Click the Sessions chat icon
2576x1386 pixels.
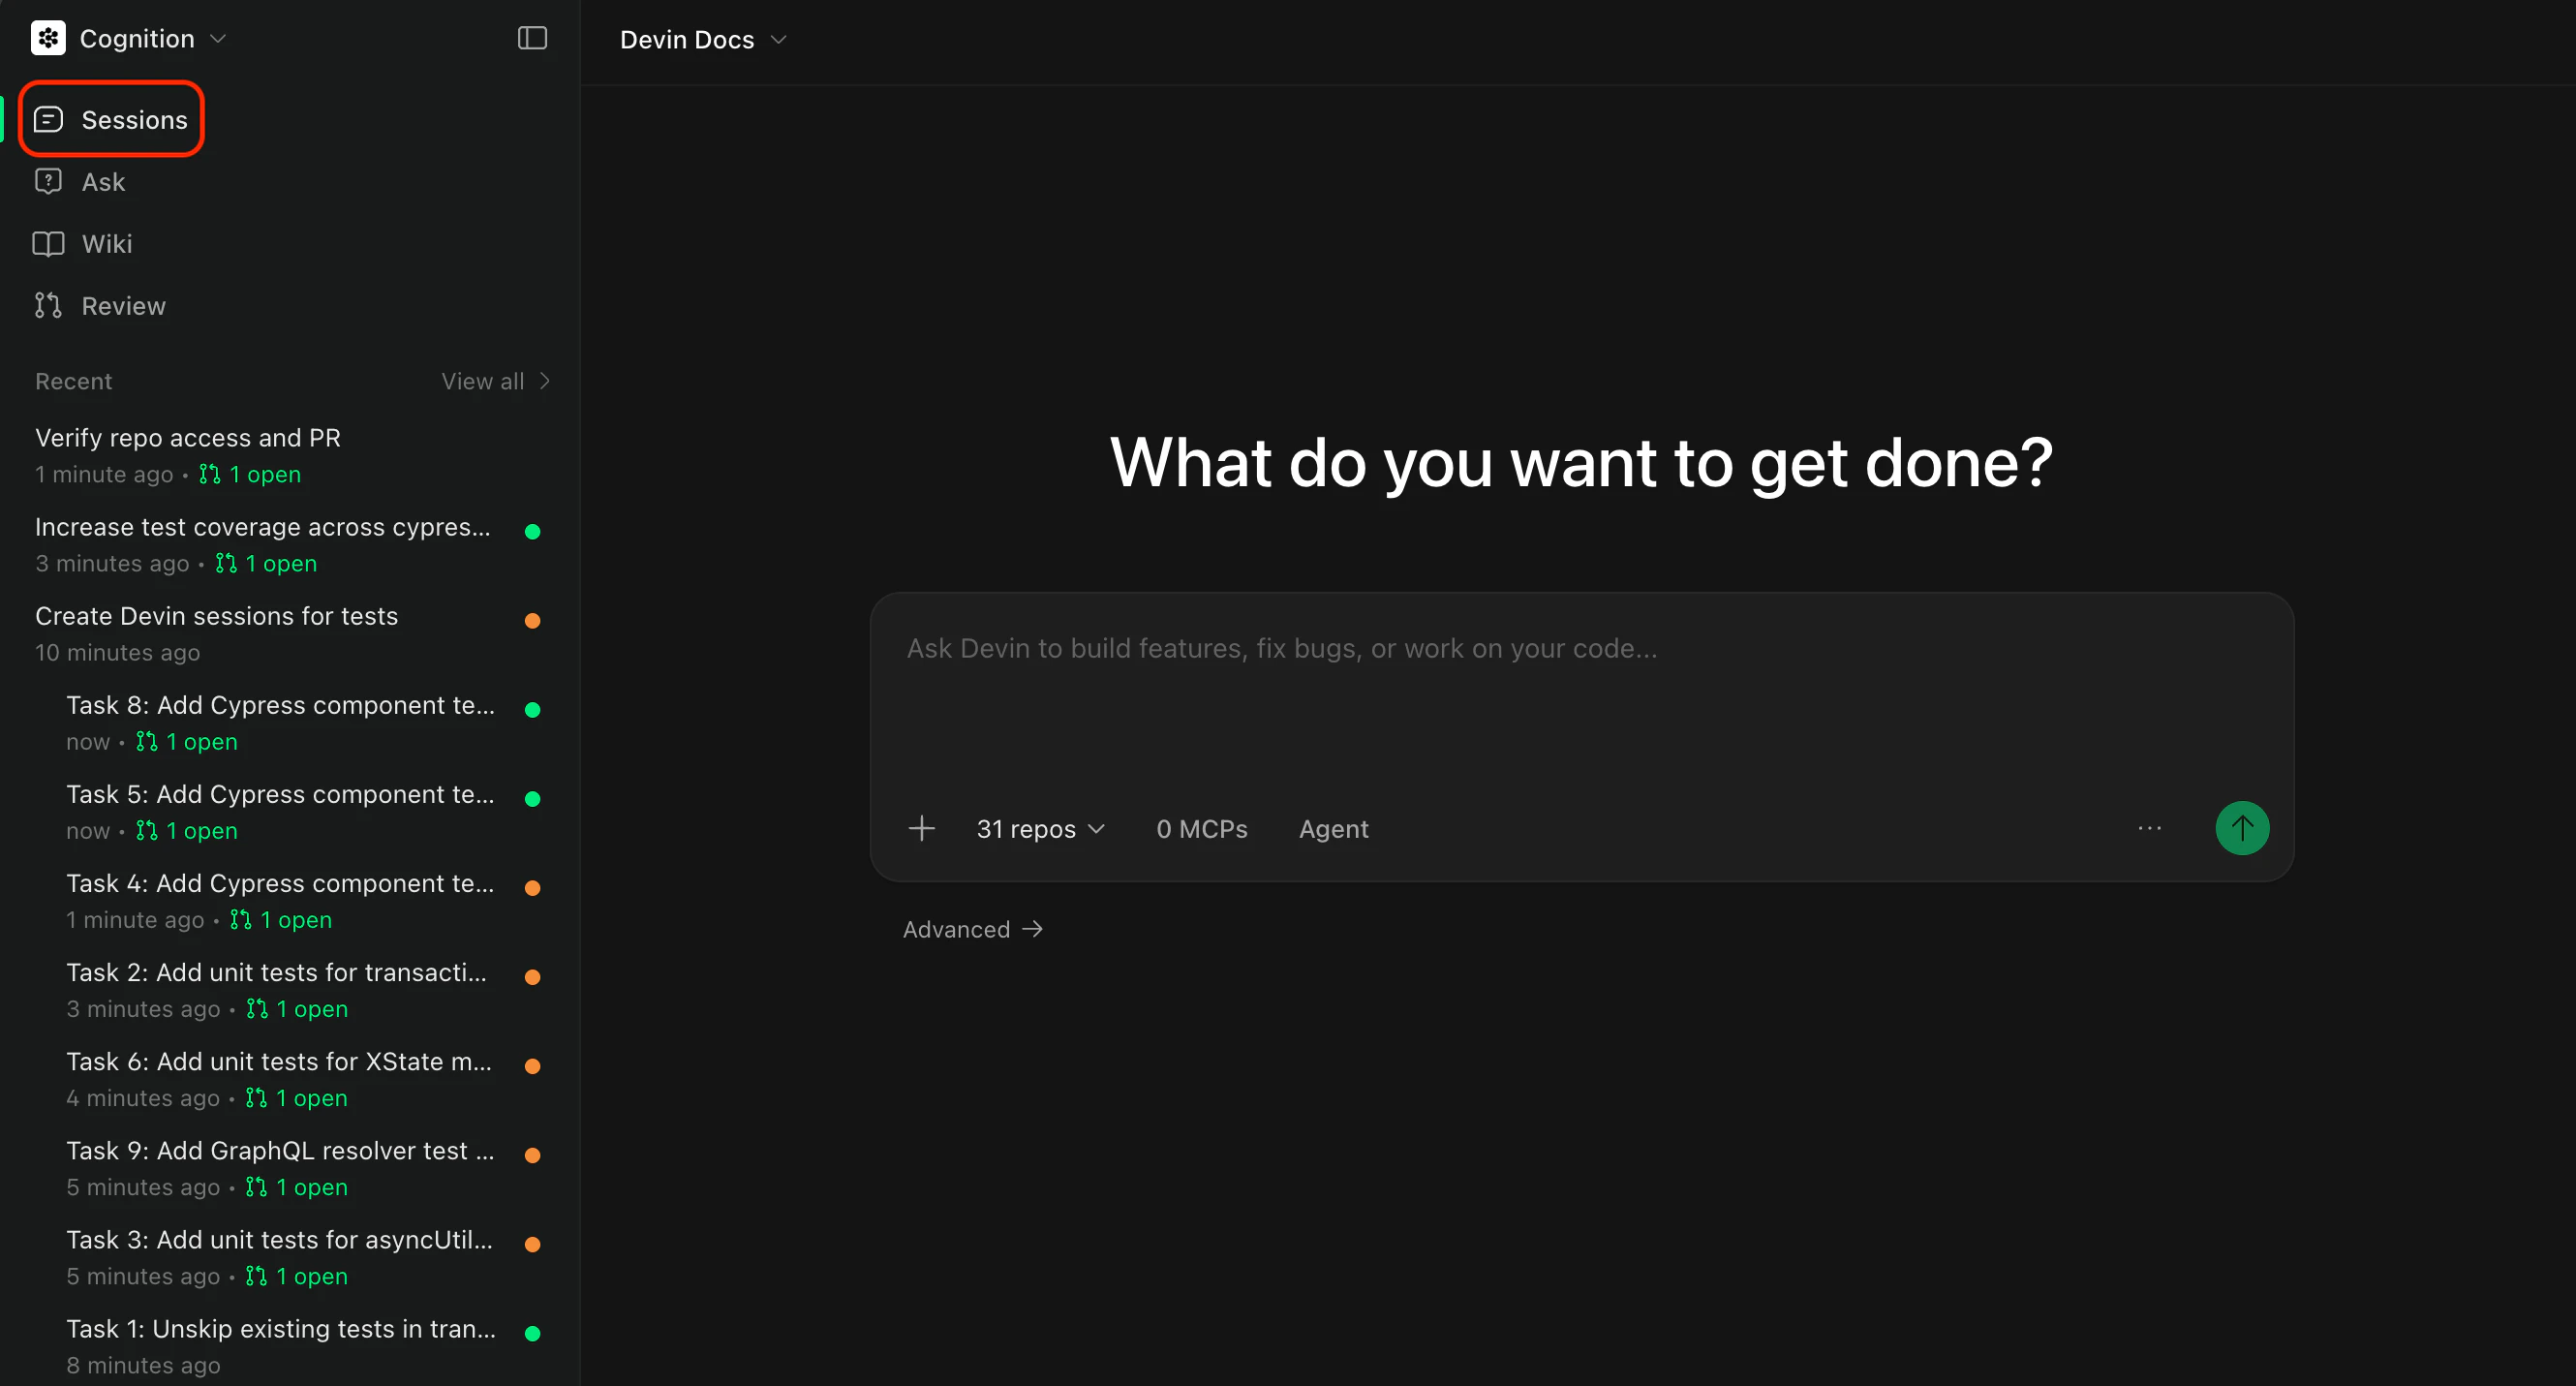coord(48,120)
